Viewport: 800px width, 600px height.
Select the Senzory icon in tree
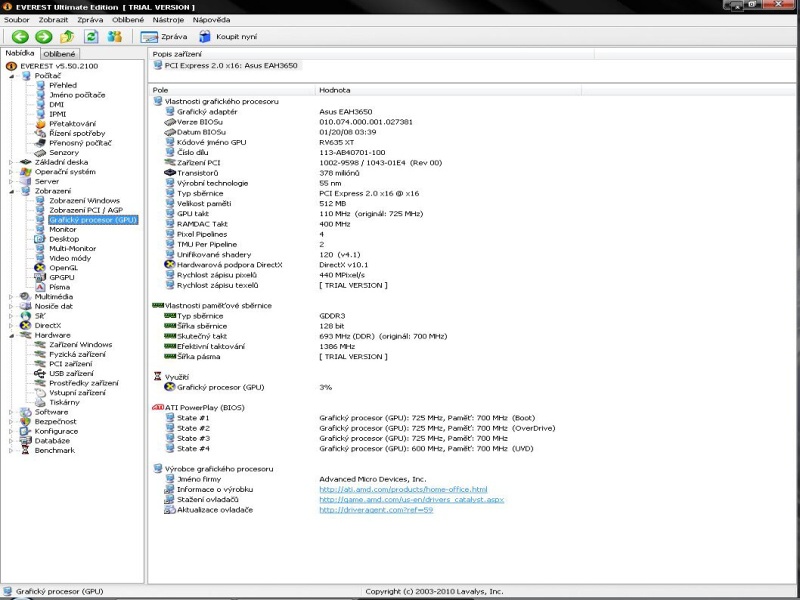40,153
